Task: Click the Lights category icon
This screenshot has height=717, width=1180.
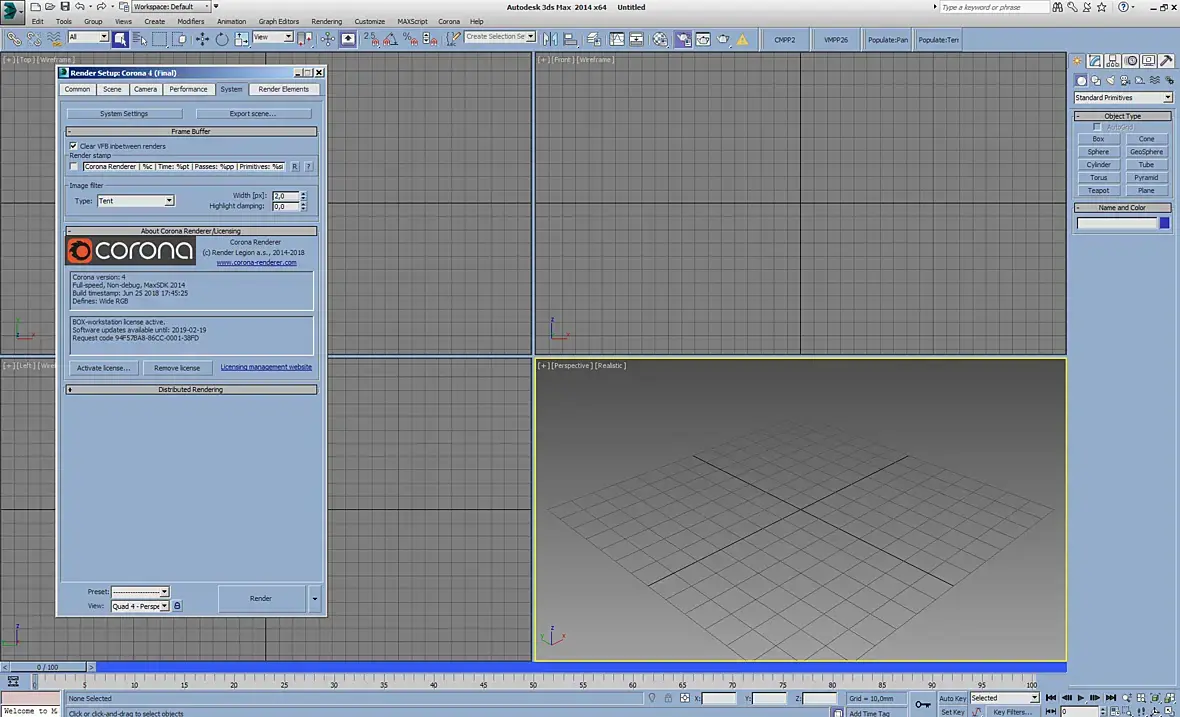Action: [1110, 80]
